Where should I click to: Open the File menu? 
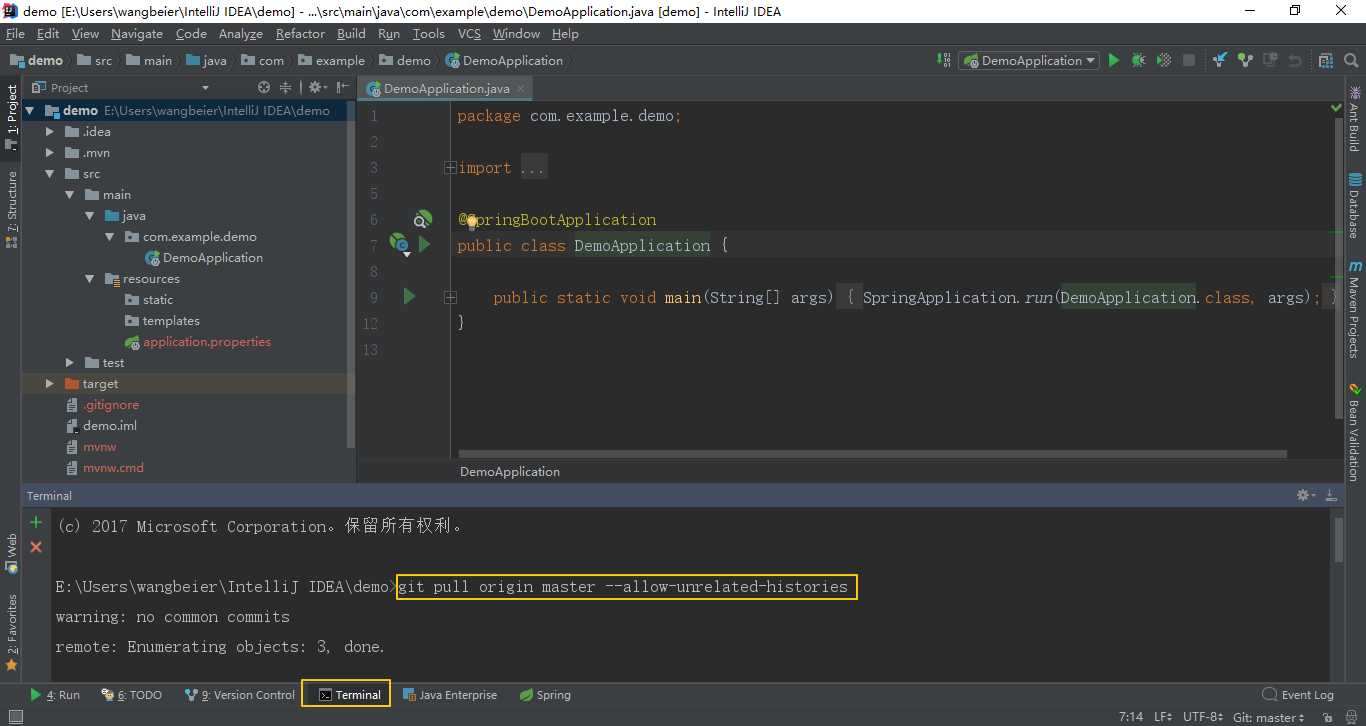pyautogui.click(x=15, y=33)
